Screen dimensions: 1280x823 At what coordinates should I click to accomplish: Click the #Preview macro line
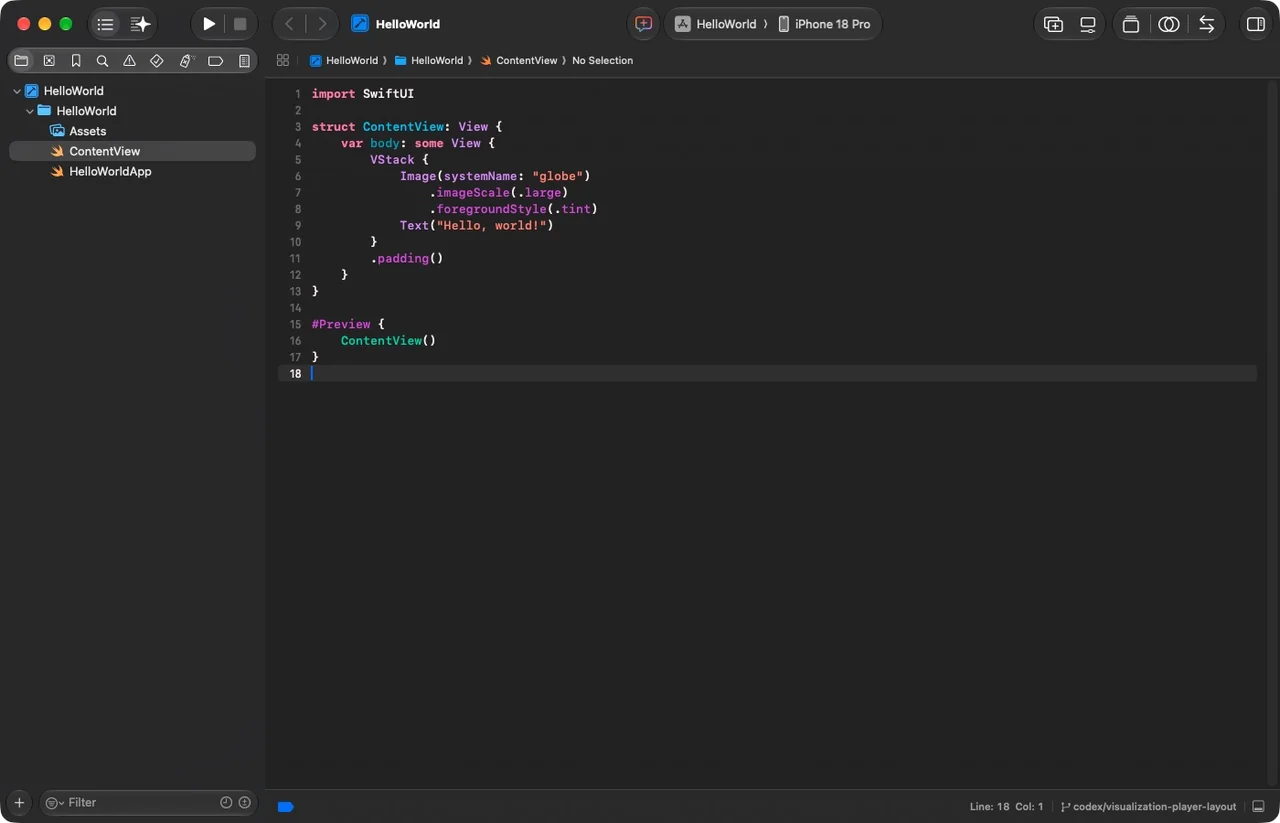tap(348, 324)
